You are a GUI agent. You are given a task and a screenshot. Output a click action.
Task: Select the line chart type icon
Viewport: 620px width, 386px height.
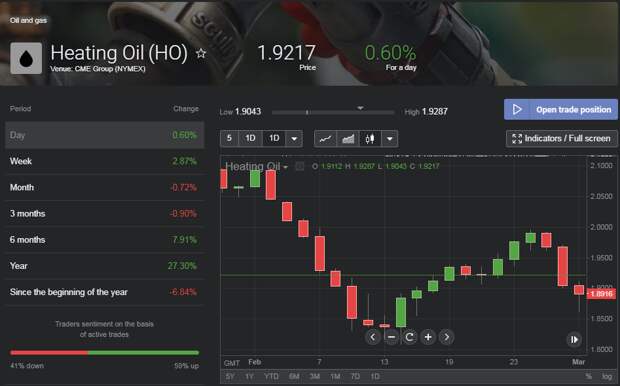[x=325, y=139]
